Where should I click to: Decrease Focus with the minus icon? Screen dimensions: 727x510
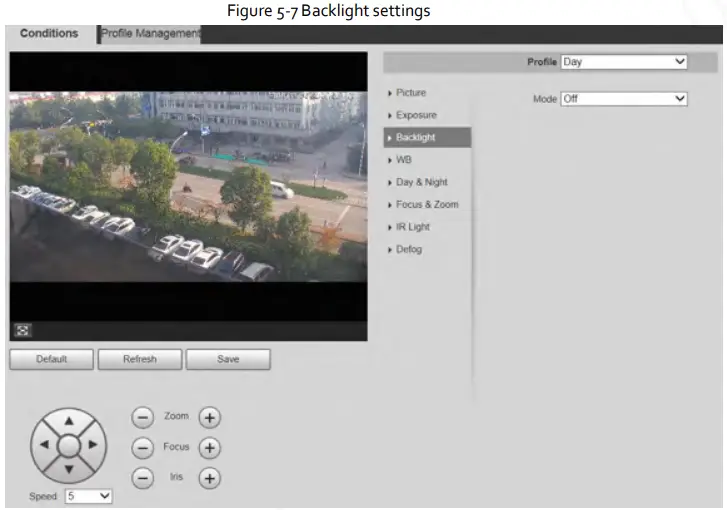pyautogui.click(x=143, y=448)
